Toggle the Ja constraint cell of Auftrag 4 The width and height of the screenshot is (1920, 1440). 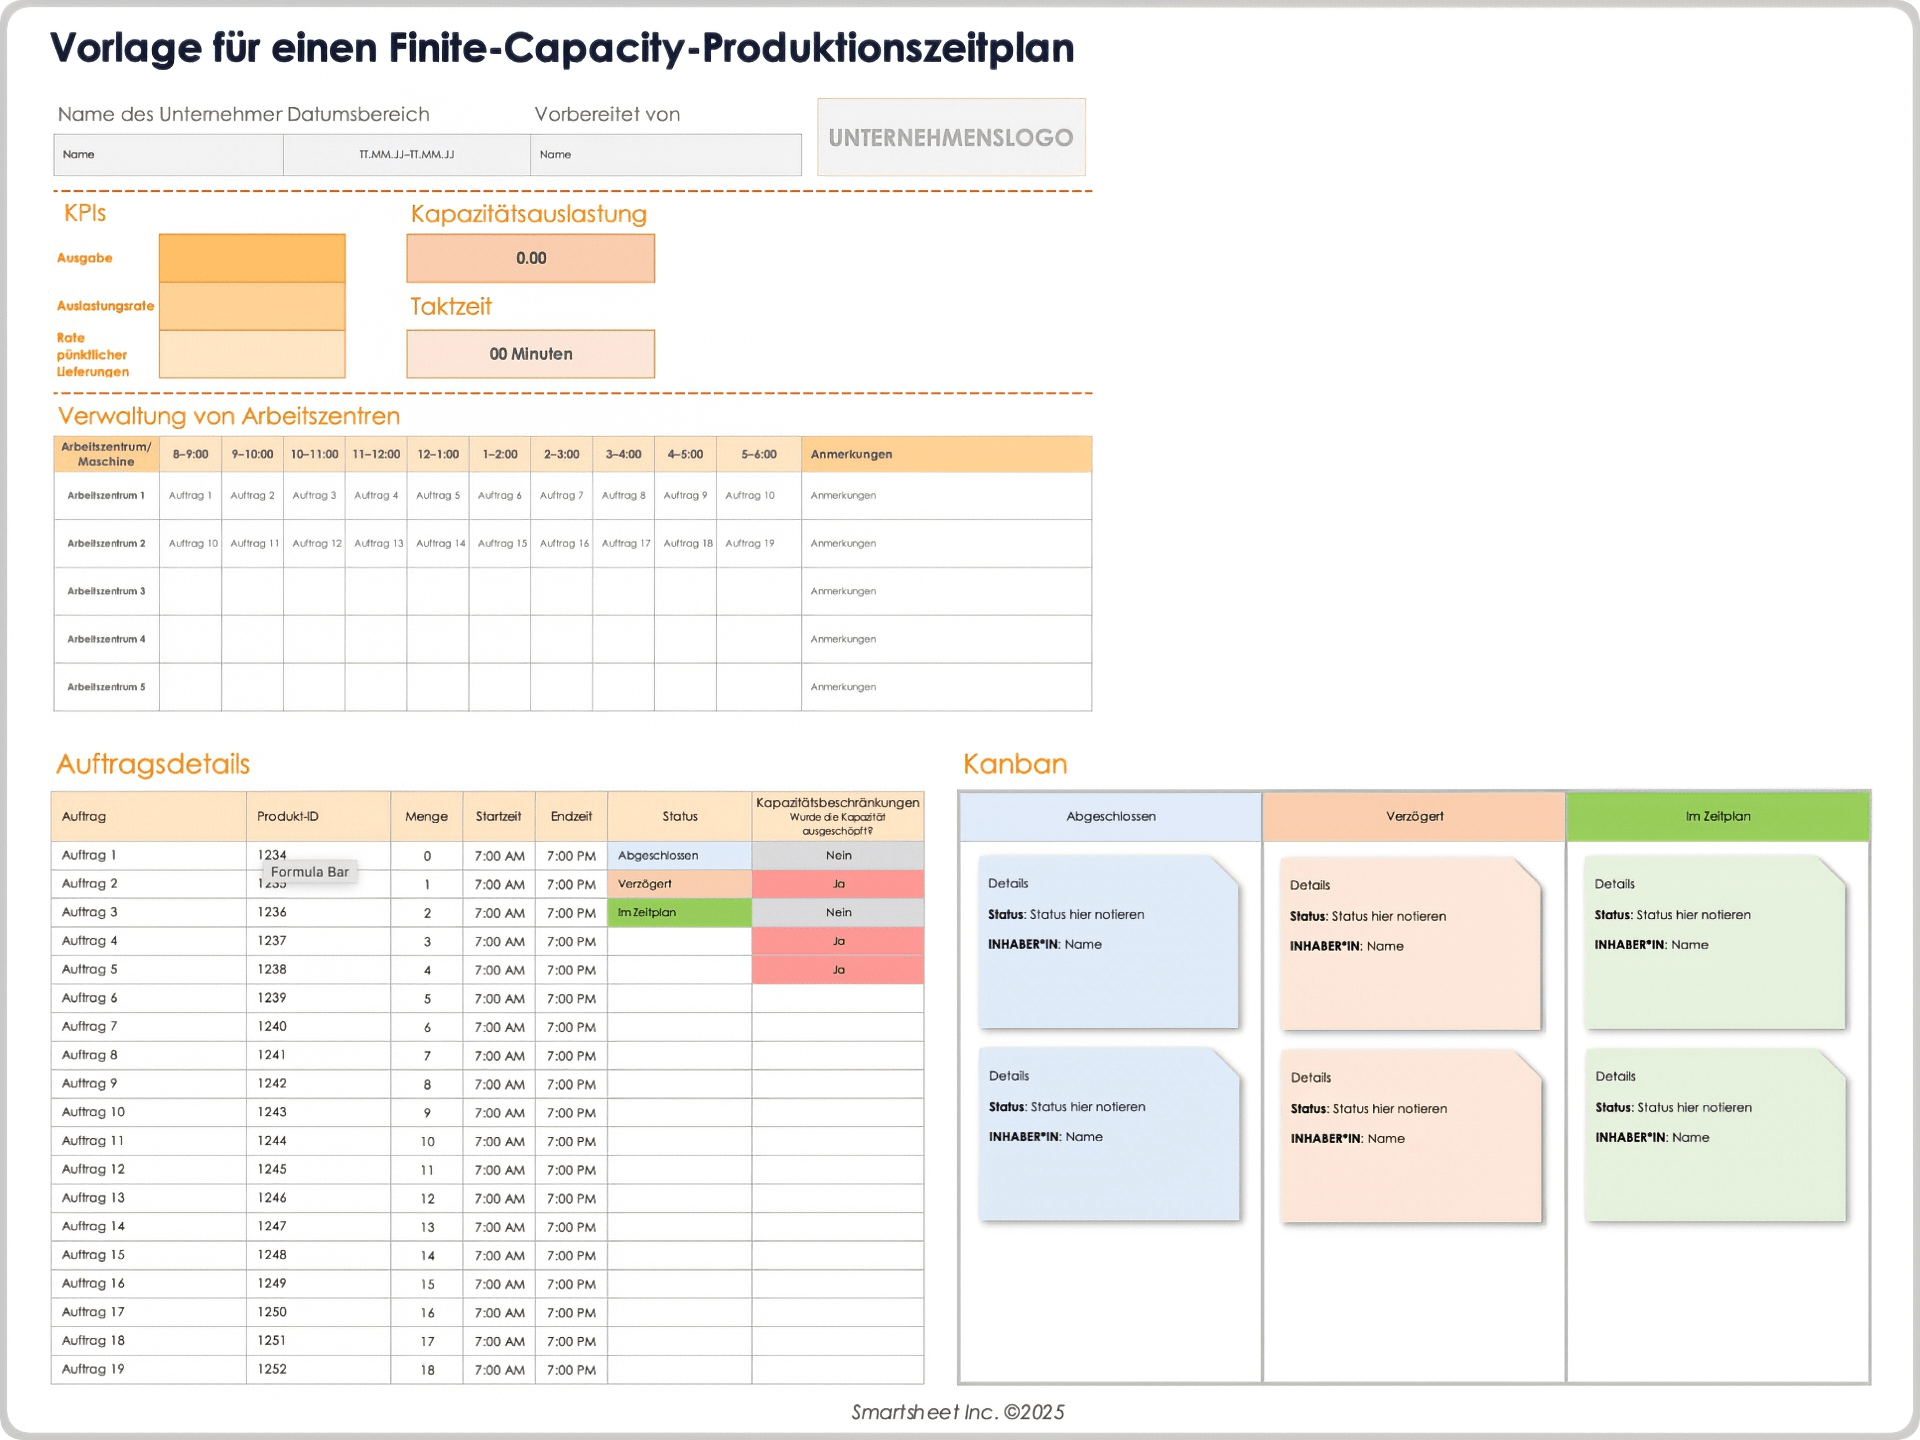click(x=838, y=940)
